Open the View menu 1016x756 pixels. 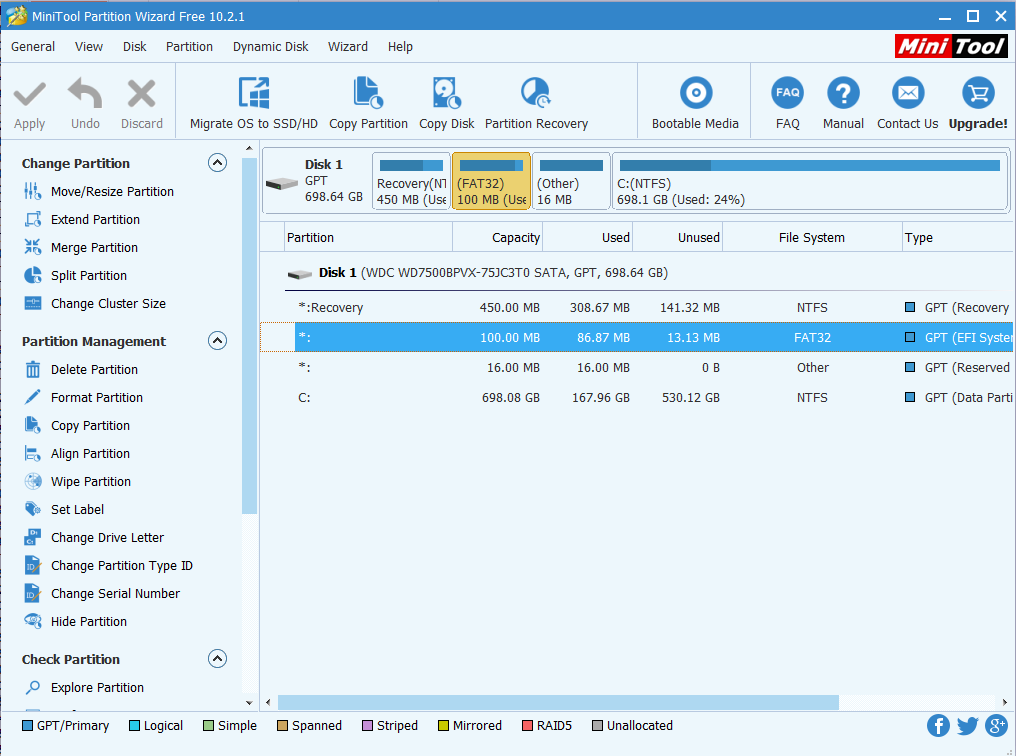click(89, 47)
